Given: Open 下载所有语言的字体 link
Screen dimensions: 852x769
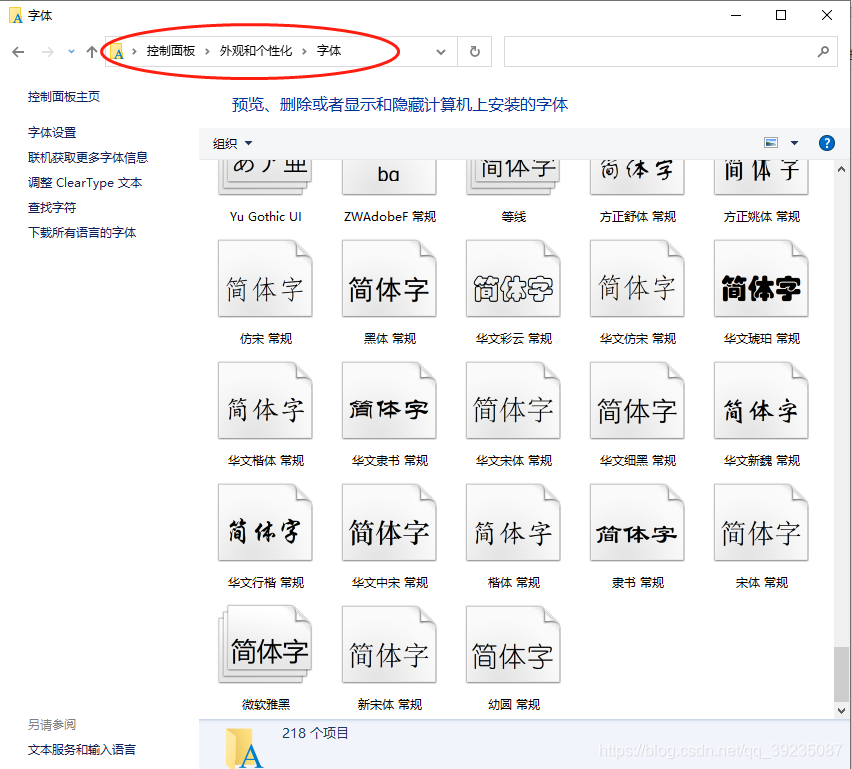Looking at the screenshot, I should click(82, 233).
